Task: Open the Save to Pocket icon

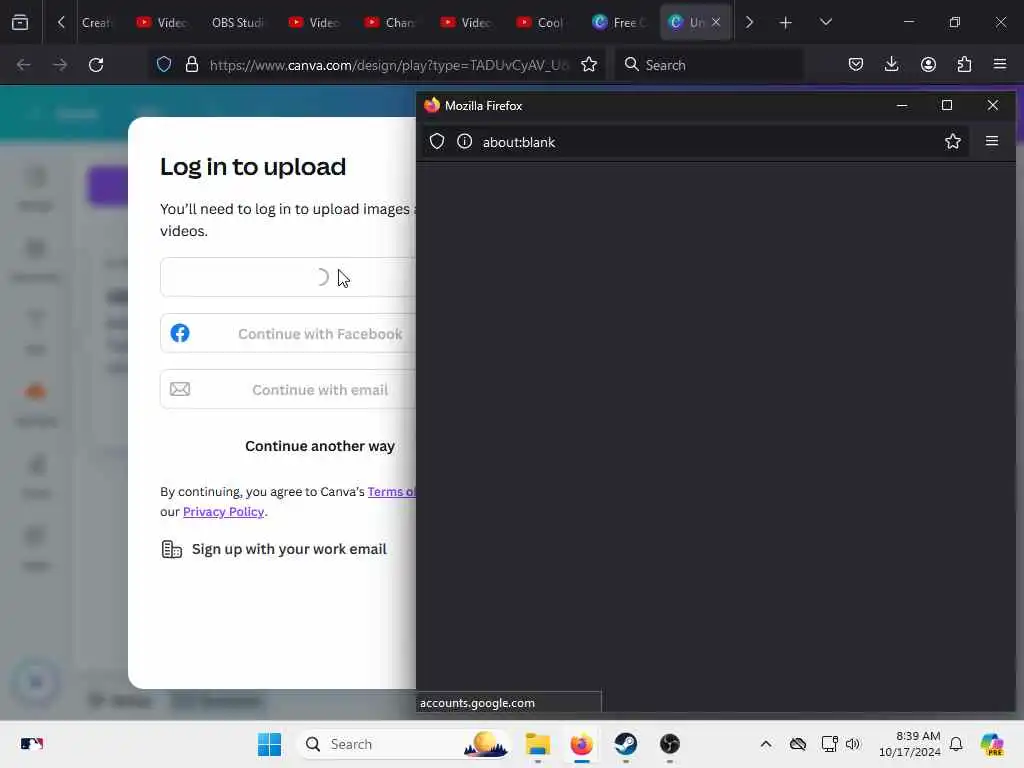Action: pyautogui.click(x=856, y=64)
